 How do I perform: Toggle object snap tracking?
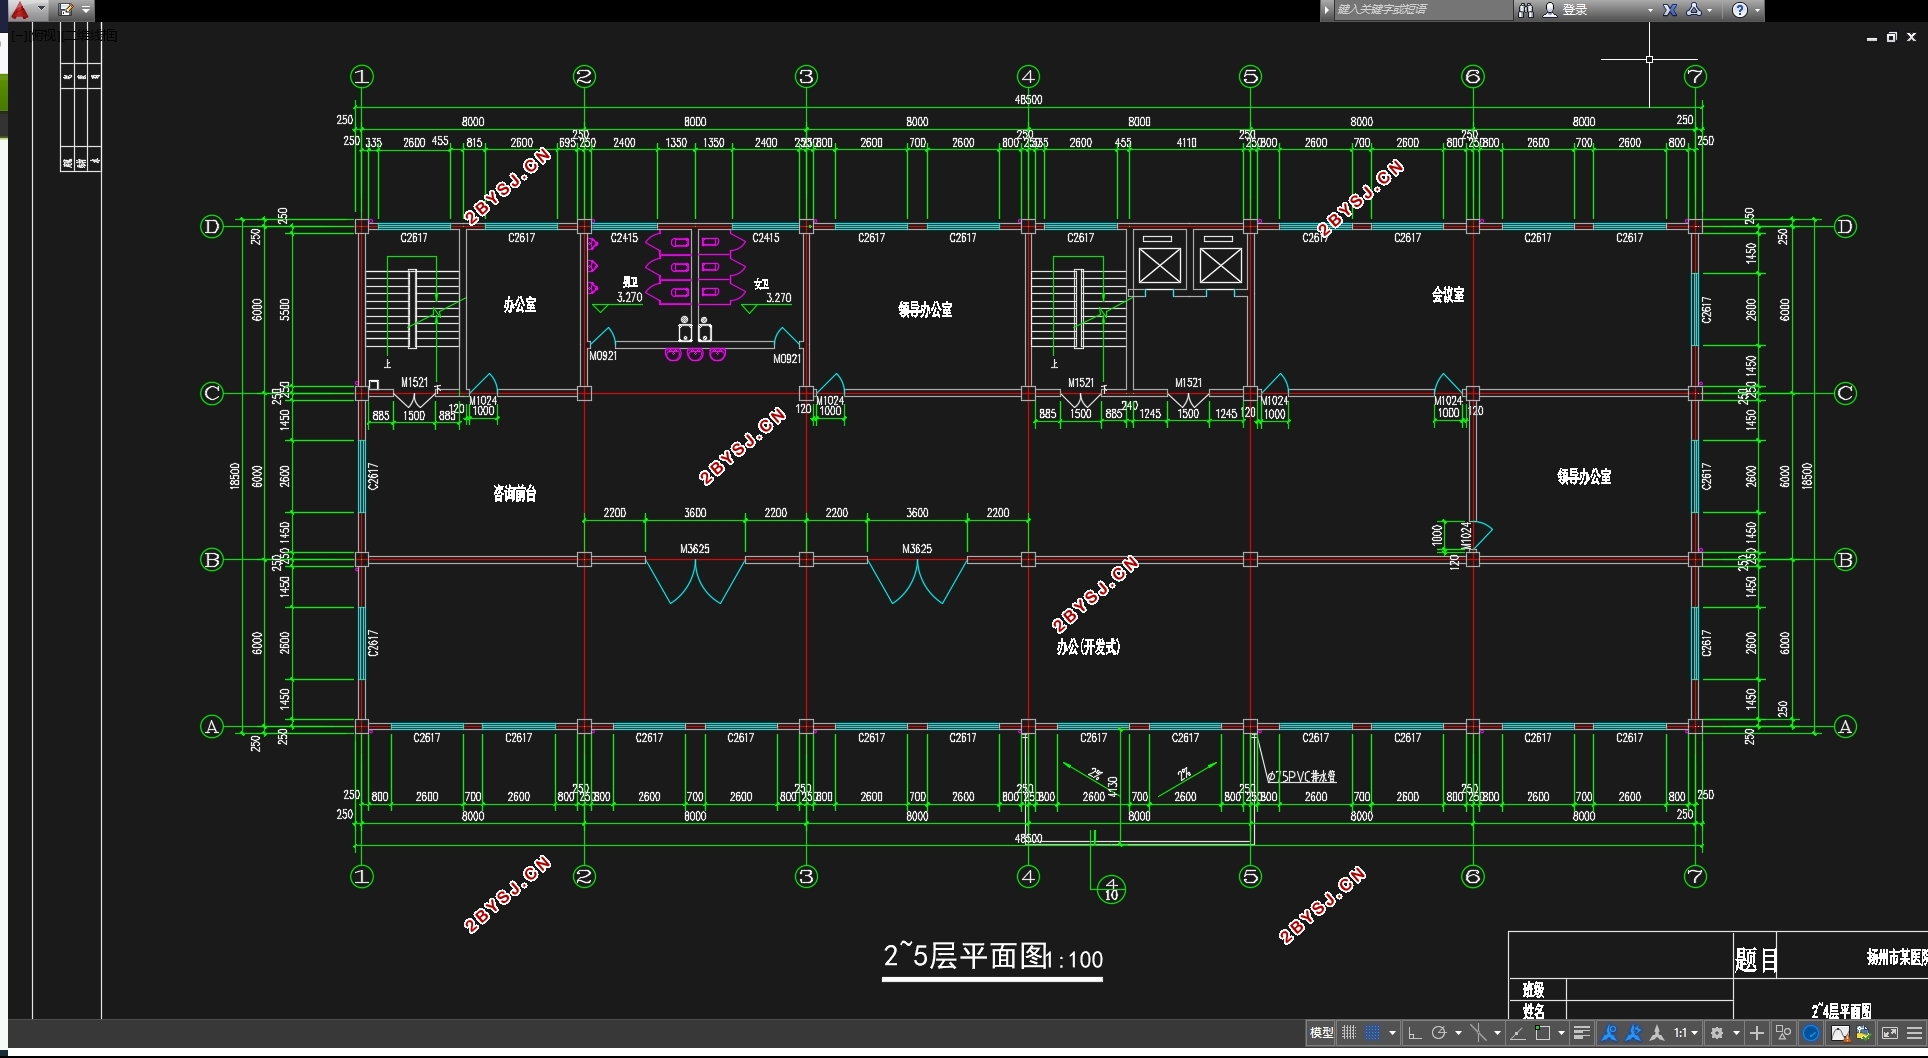pyautogui.click(x=1518, y=1033)
